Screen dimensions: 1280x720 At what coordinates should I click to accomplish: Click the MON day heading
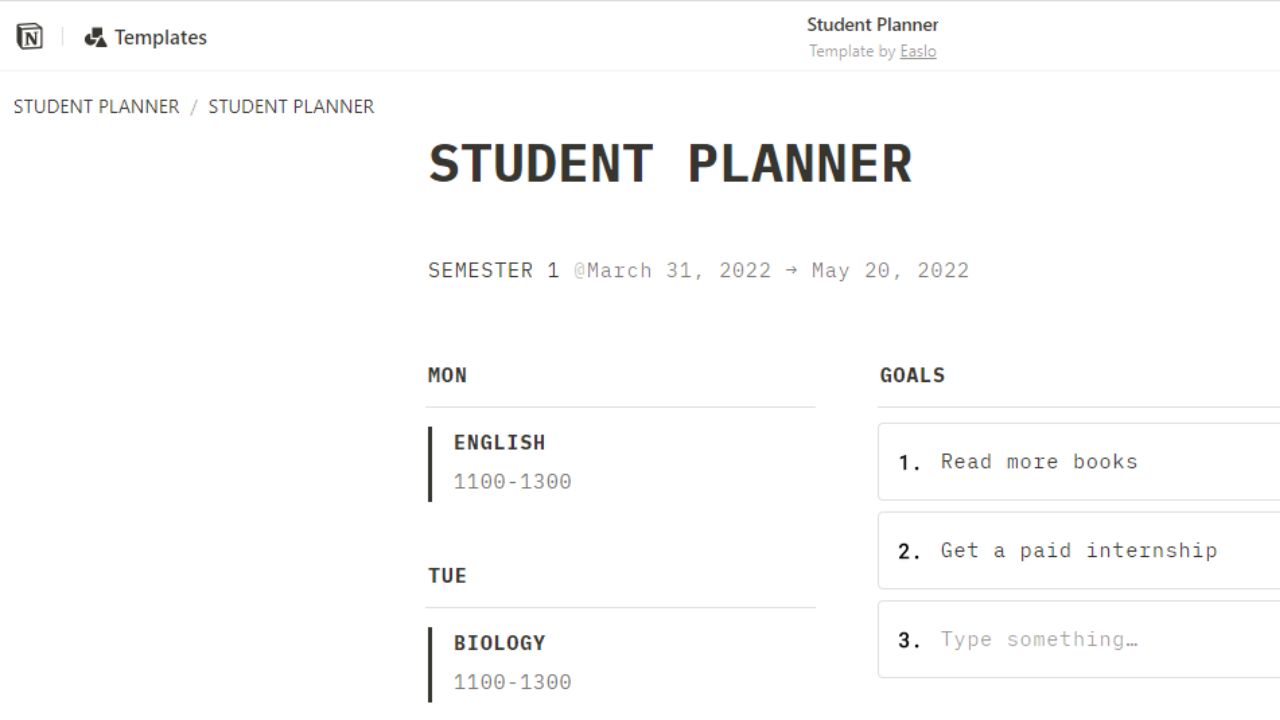(x=447, y=375)
